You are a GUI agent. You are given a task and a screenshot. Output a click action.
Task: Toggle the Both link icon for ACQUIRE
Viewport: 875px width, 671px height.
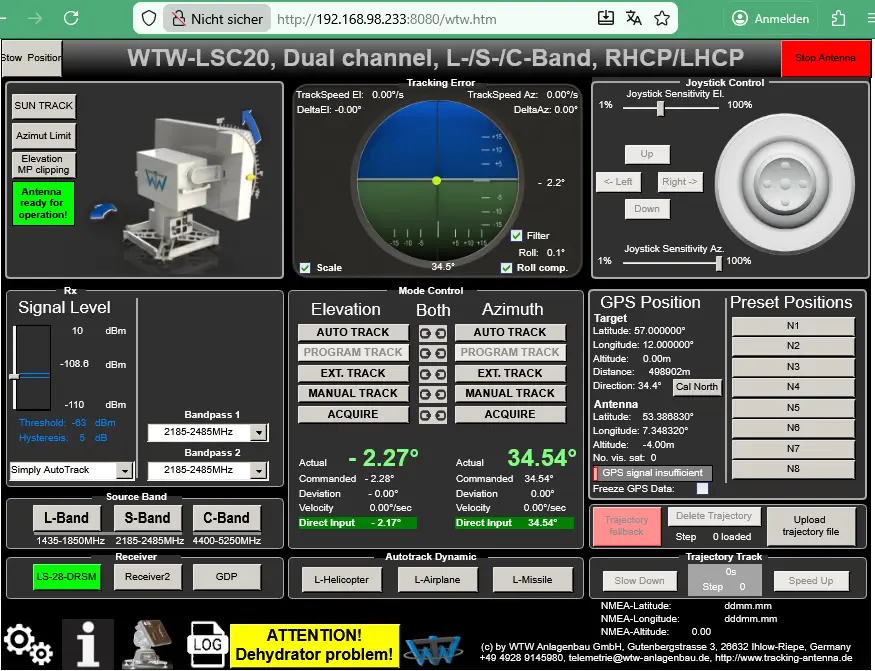432,415
